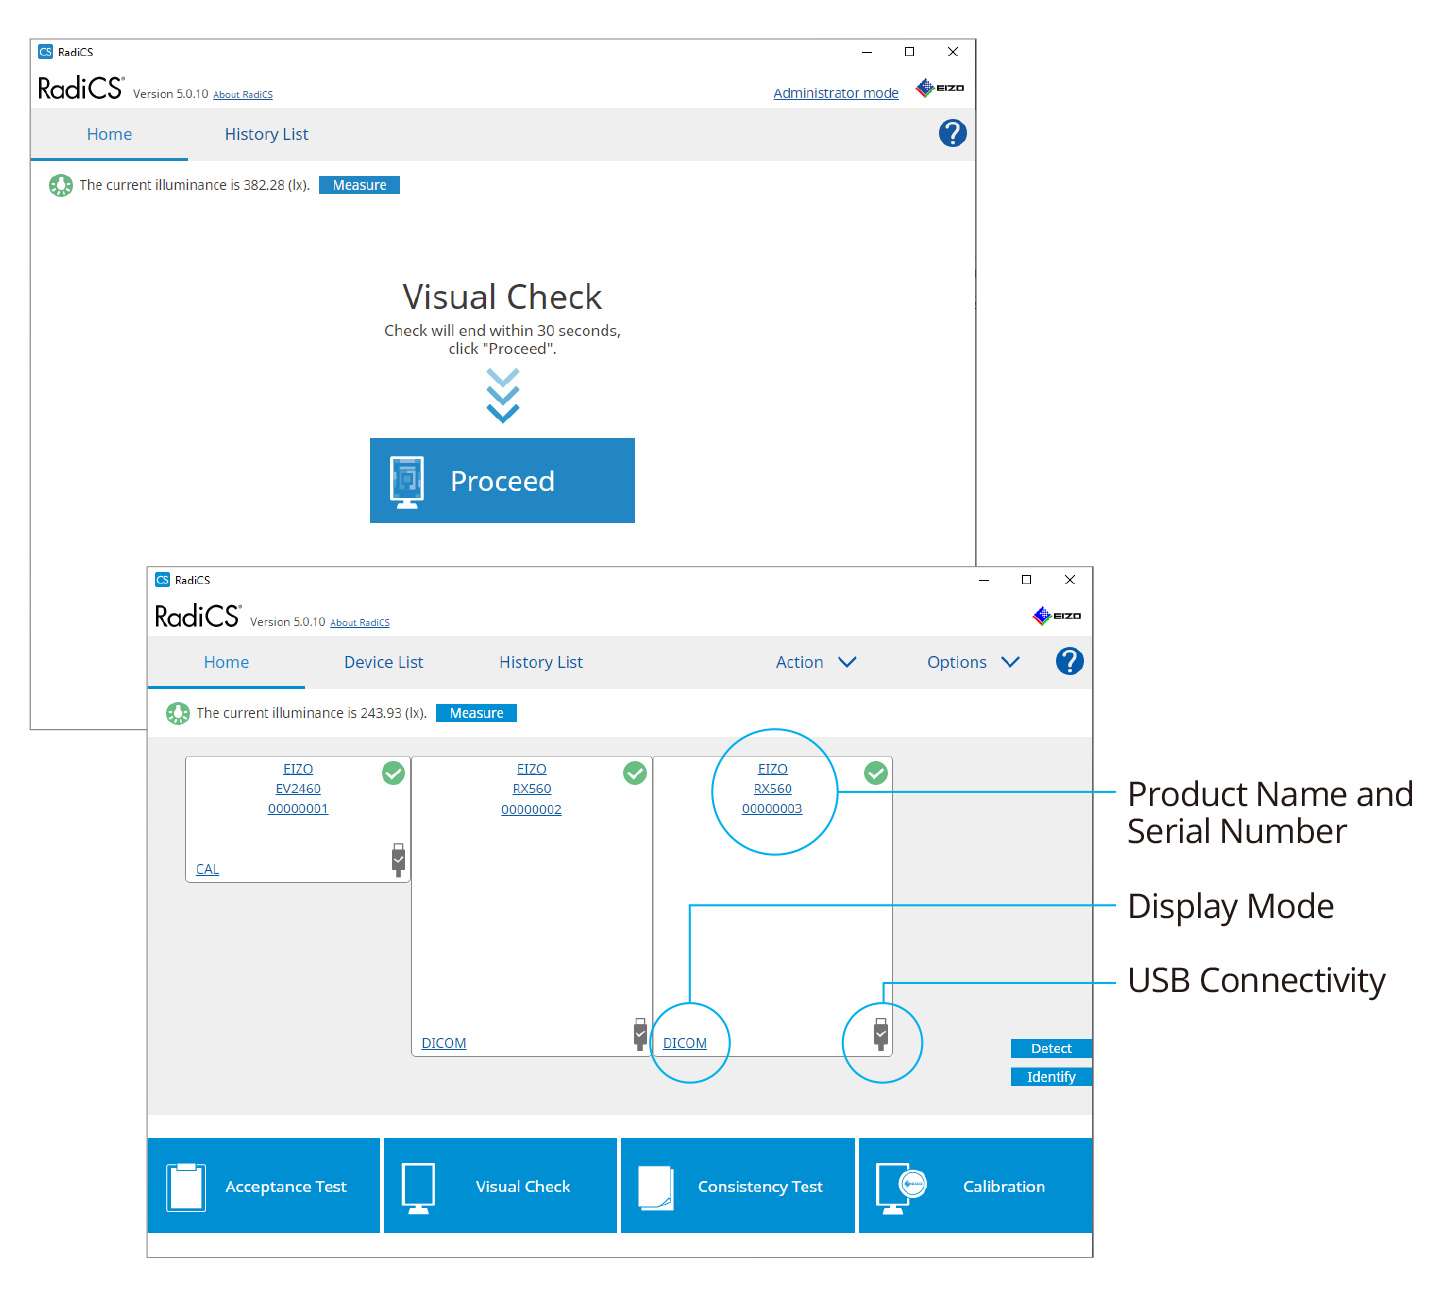This screenshot has width=1440, height=1306.
Task: Open serial number 00000003 link
Action: pyautogui.click(x=772, y=809)
